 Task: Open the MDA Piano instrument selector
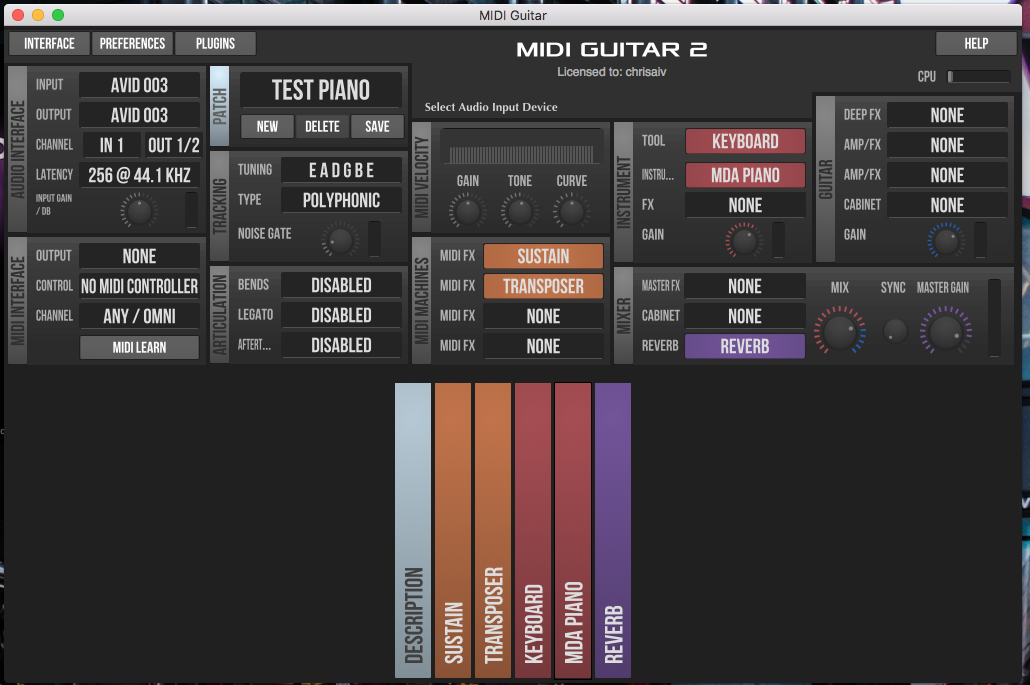(744, 175)
